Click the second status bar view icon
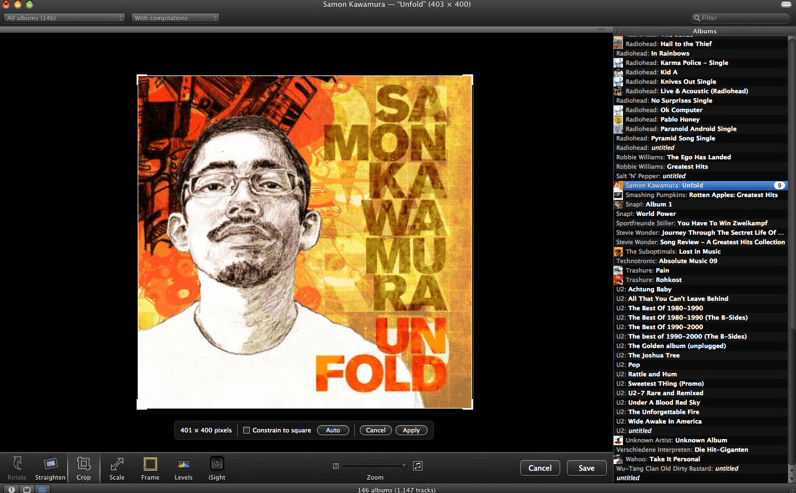This screenshot has width=796, height=493. (27, 489)
